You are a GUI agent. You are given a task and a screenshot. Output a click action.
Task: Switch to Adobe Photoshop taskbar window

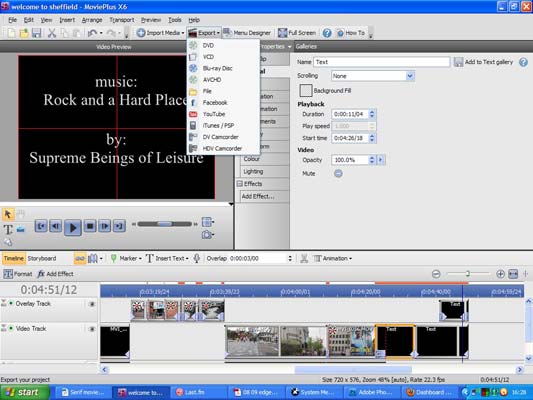tap(373, 393)
